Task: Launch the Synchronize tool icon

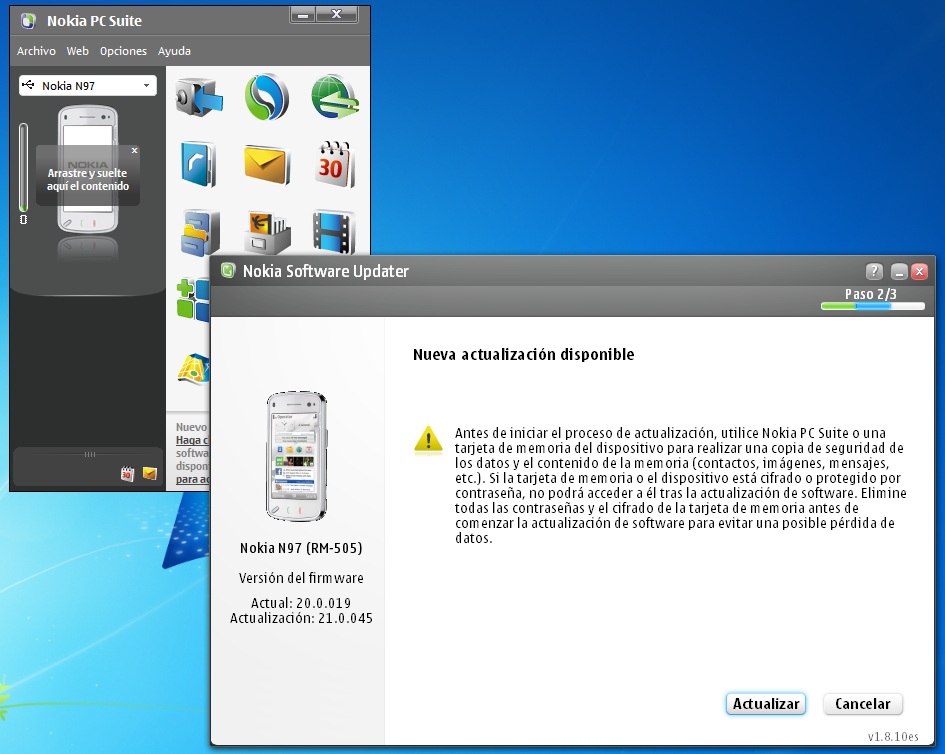Action: click(x=266, y=97)
